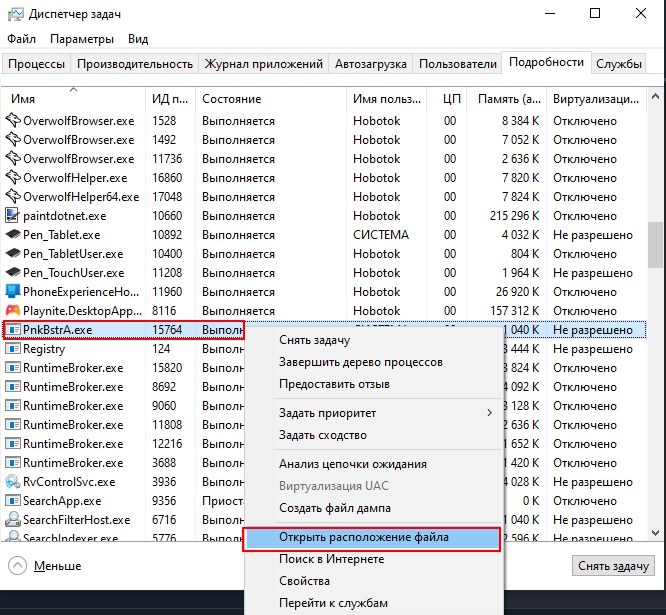Open Свойства from context menu
Image resolution: width=666 pixels, height=615 pixels.
(x=374, y=581)
